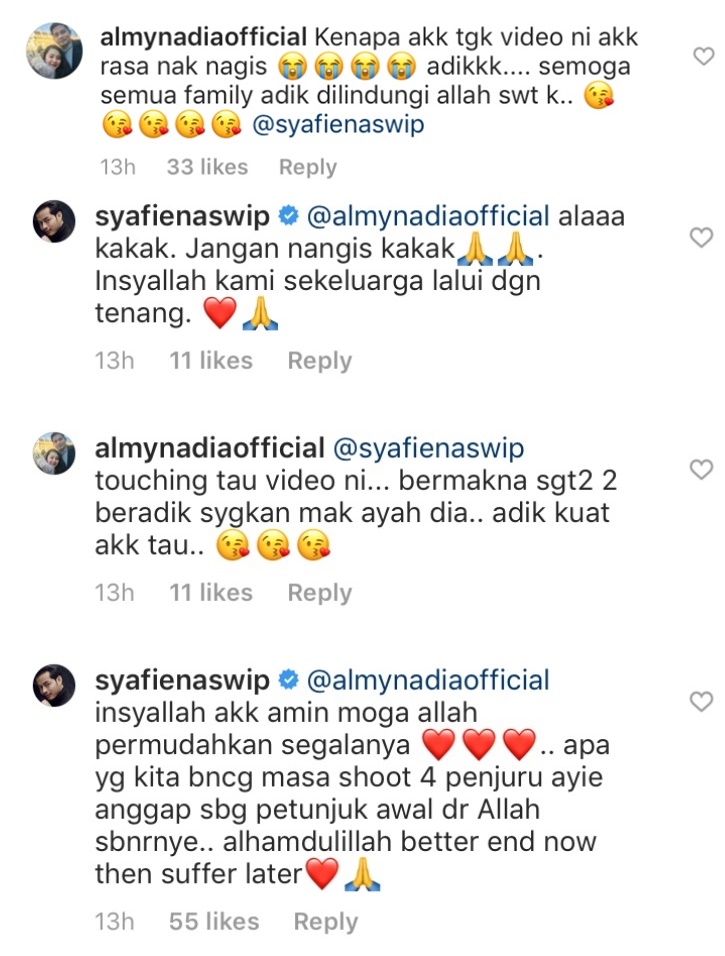Image resolution: width=725 pixels, height=956 pixels.
Task: Heart the 'better end now then suffer later' comment
Action: tap(701, 702)
